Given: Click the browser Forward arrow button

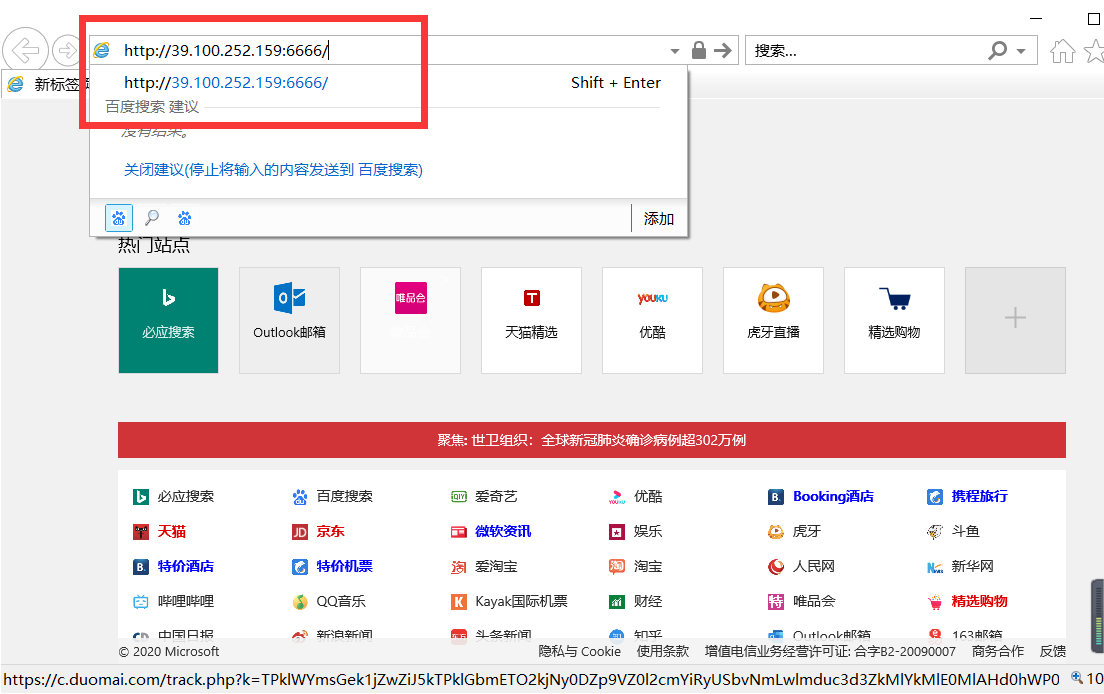Looking at the screenshot, I should [67, 51].
